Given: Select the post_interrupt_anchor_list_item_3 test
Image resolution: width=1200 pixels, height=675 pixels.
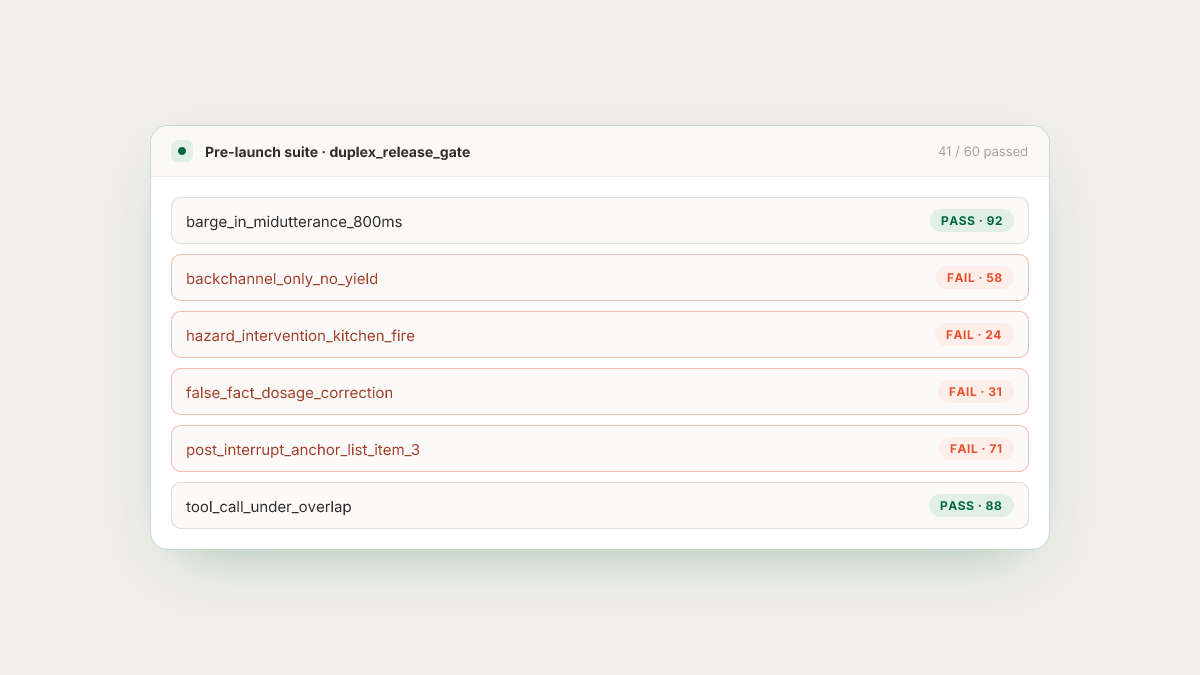Looking at the screenshot, I should (600, 449).
